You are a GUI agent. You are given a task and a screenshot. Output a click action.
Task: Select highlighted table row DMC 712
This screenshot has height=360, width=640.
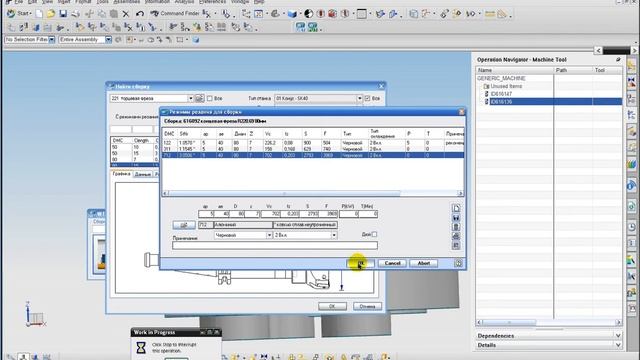pos(313,156)
